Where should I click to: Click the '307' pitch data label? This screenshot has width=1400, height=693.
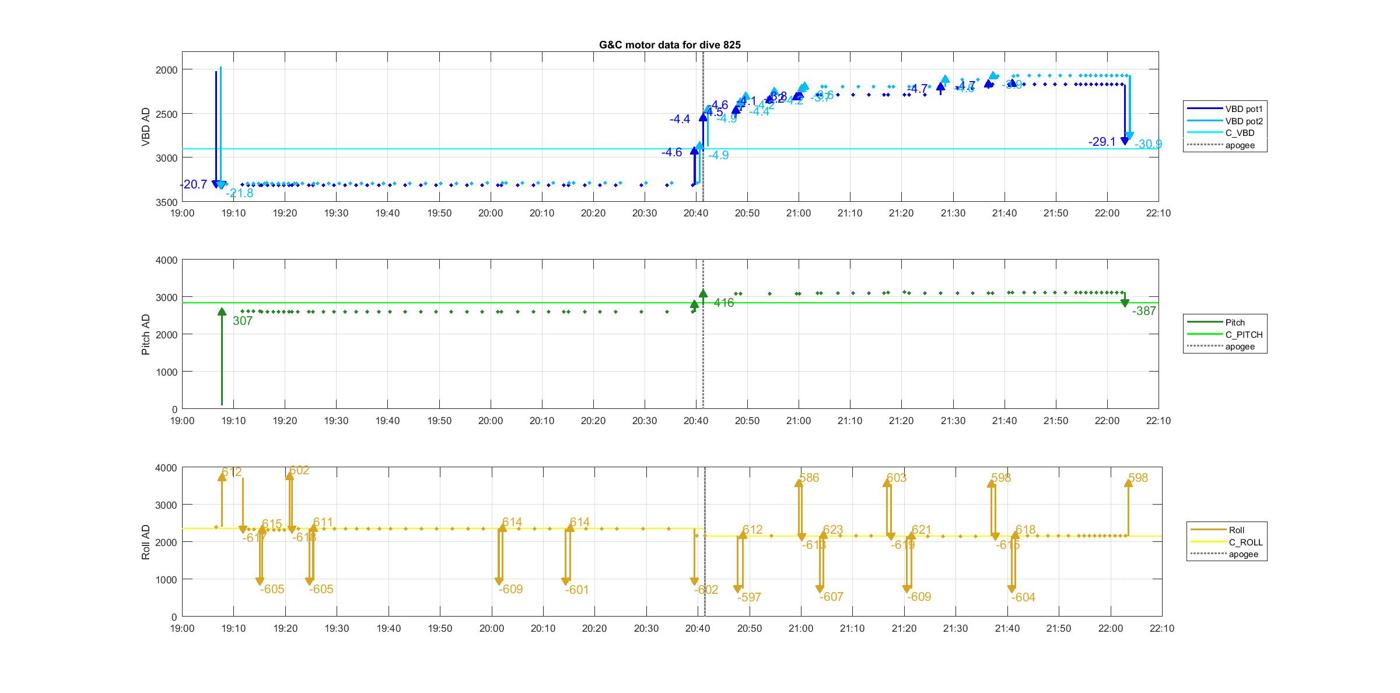point(242,321)
